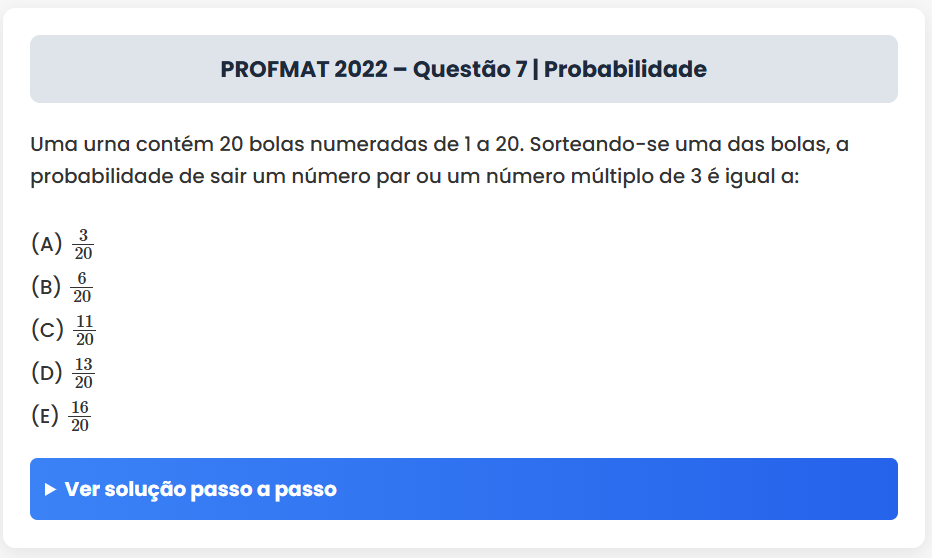
Task: Click the "Probabilidade" topic in the header
Action: [625, 69]
